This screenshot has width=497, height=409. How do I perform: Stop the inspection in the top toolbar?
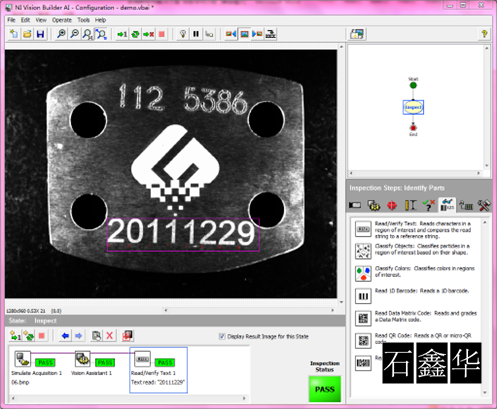[162, 34]
